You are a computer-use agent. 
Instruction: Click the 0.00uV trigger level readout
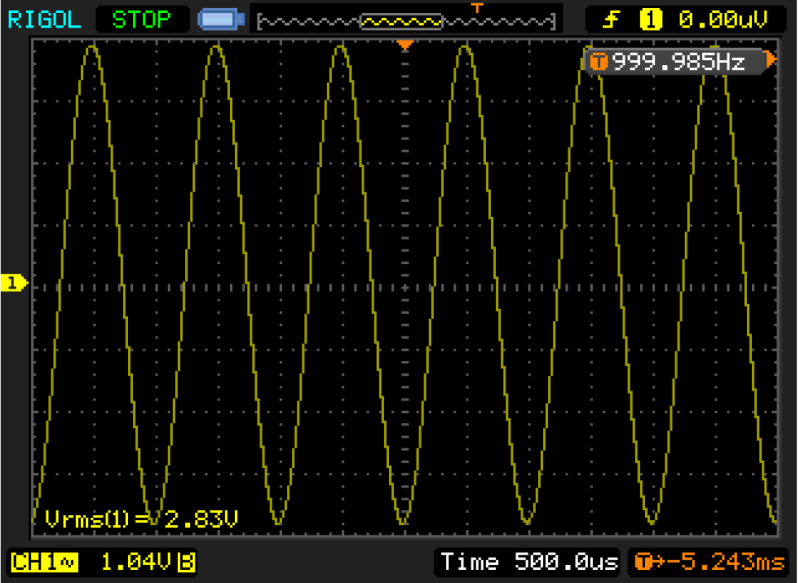[722, 20]
